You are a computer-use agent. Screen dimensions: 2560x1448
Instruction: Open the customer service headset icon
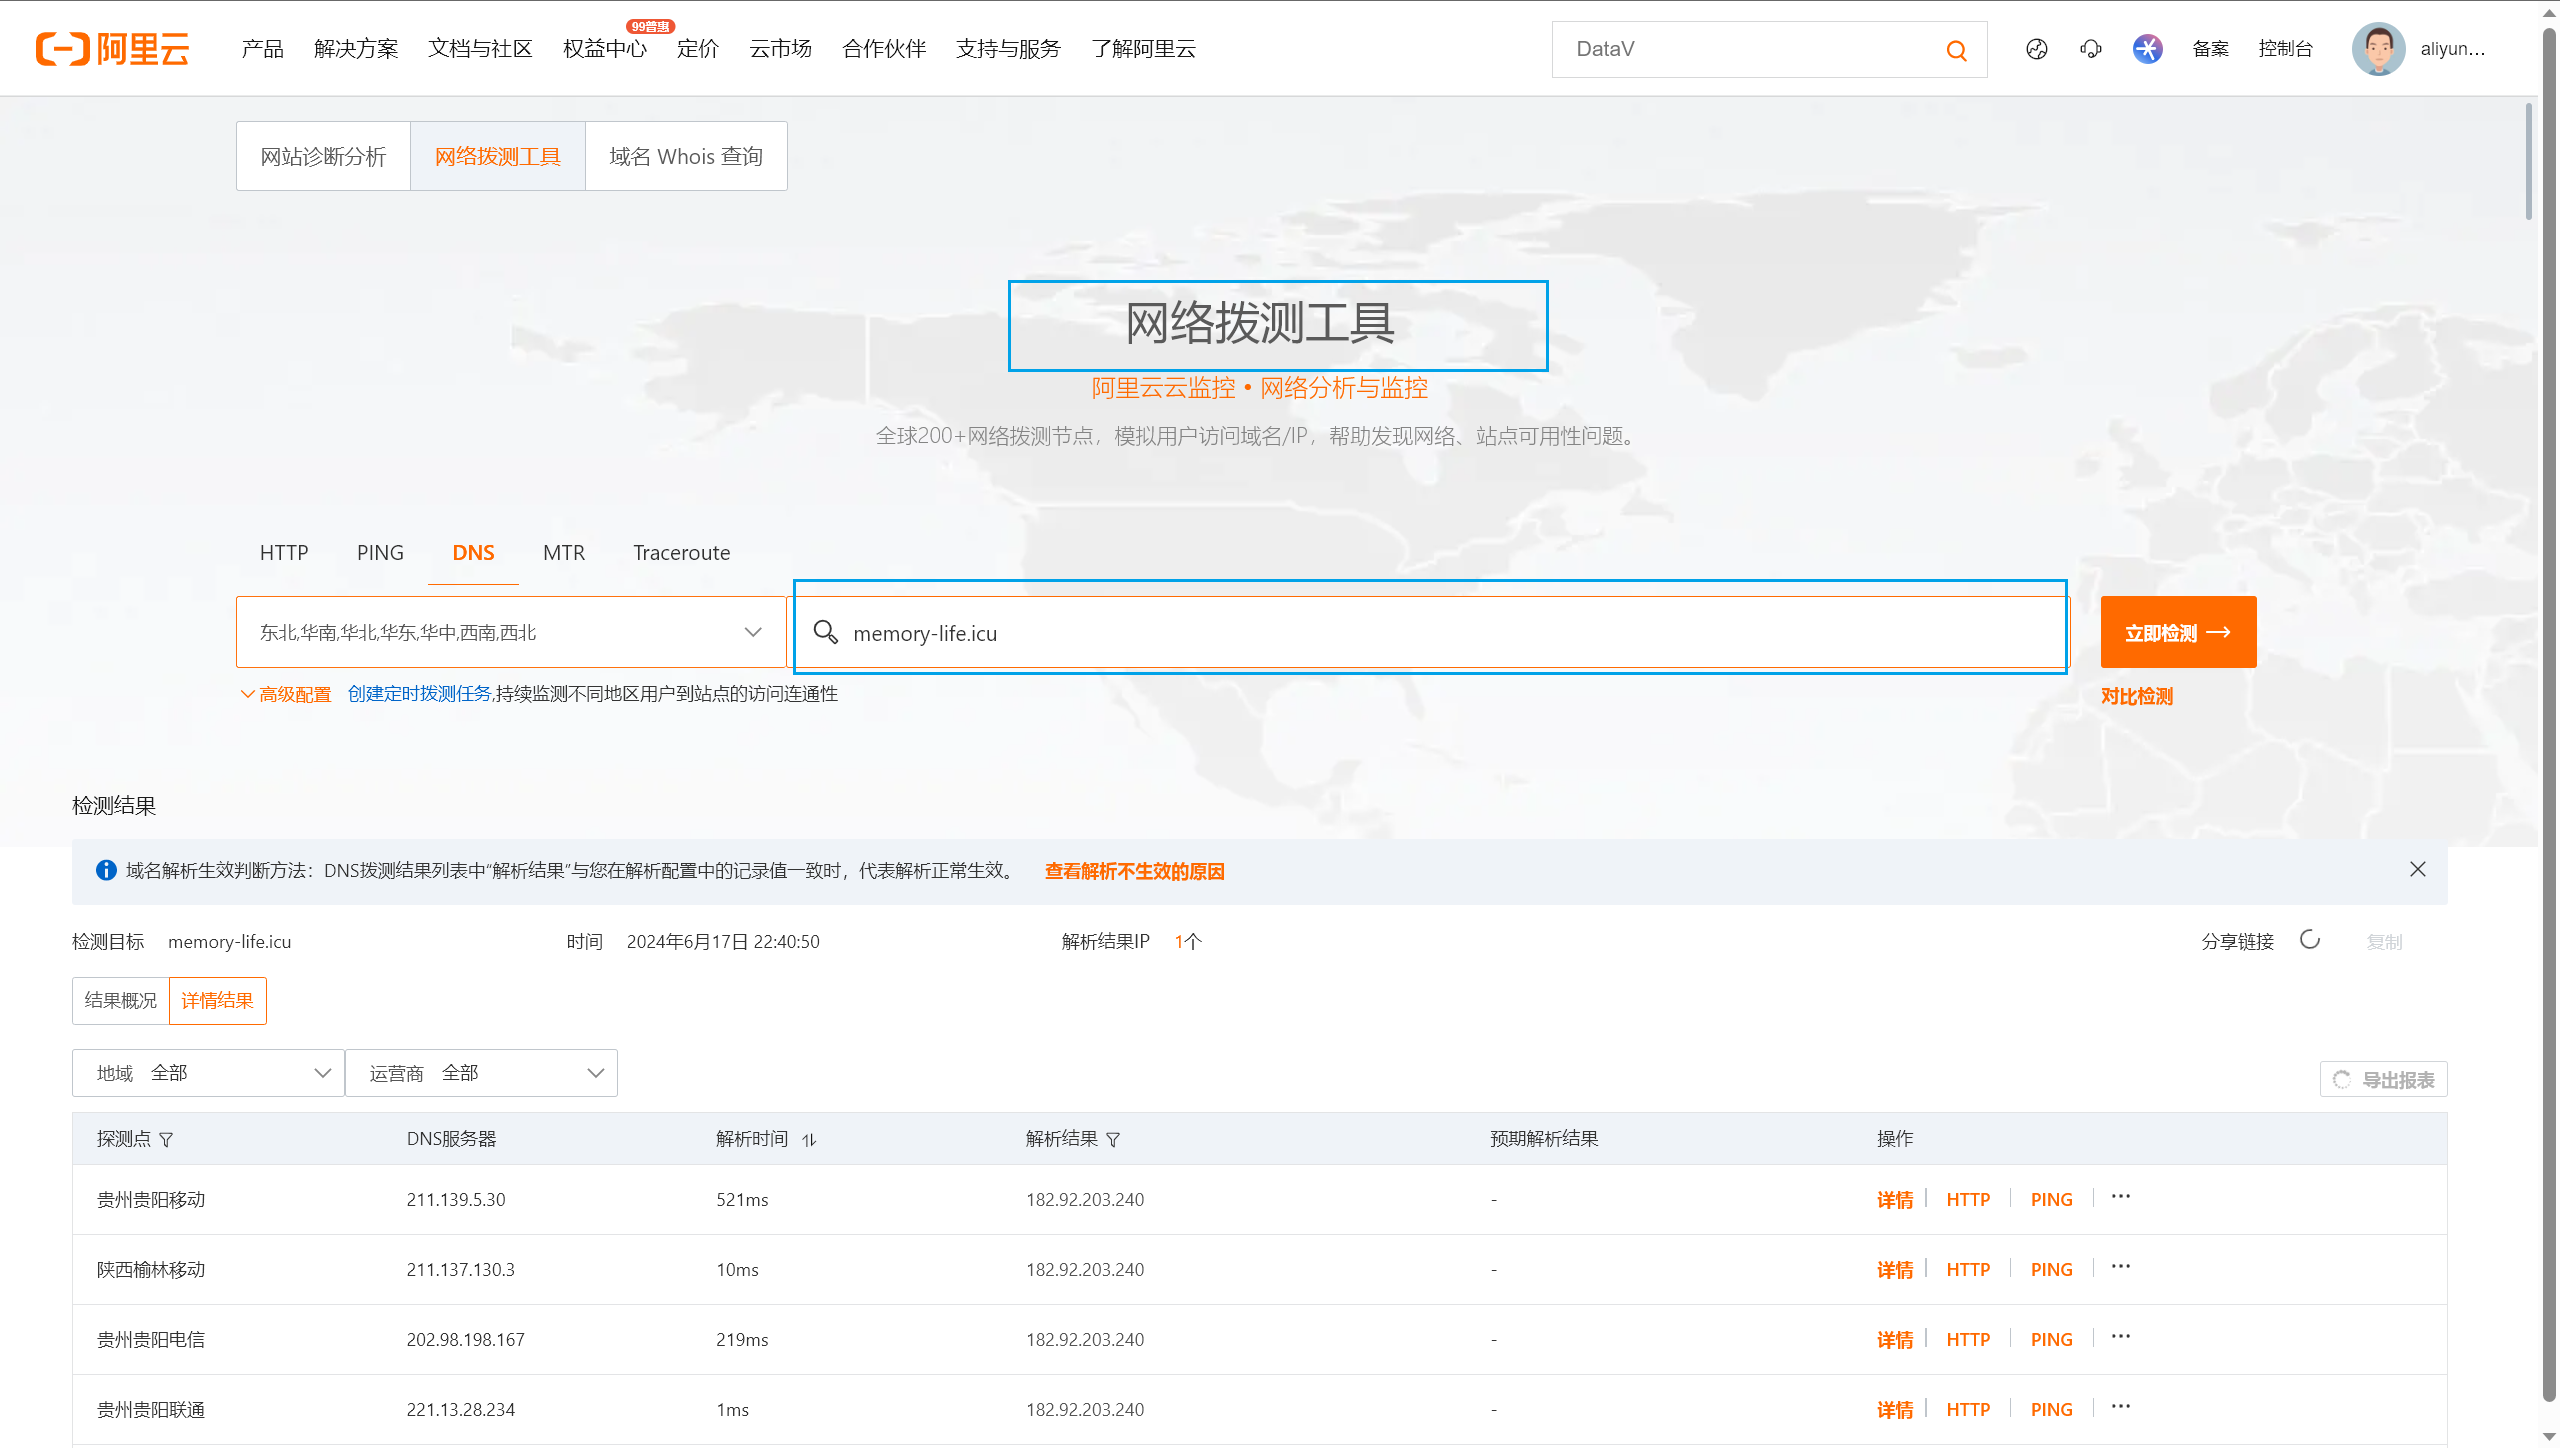click(2090, 49)
